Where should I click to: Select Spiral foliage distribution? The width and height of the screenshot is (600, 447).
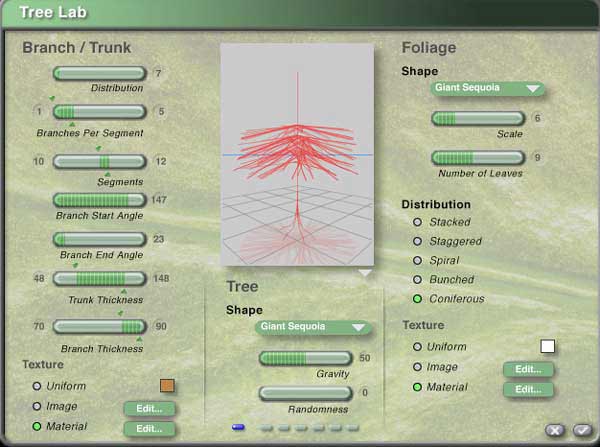417,261
